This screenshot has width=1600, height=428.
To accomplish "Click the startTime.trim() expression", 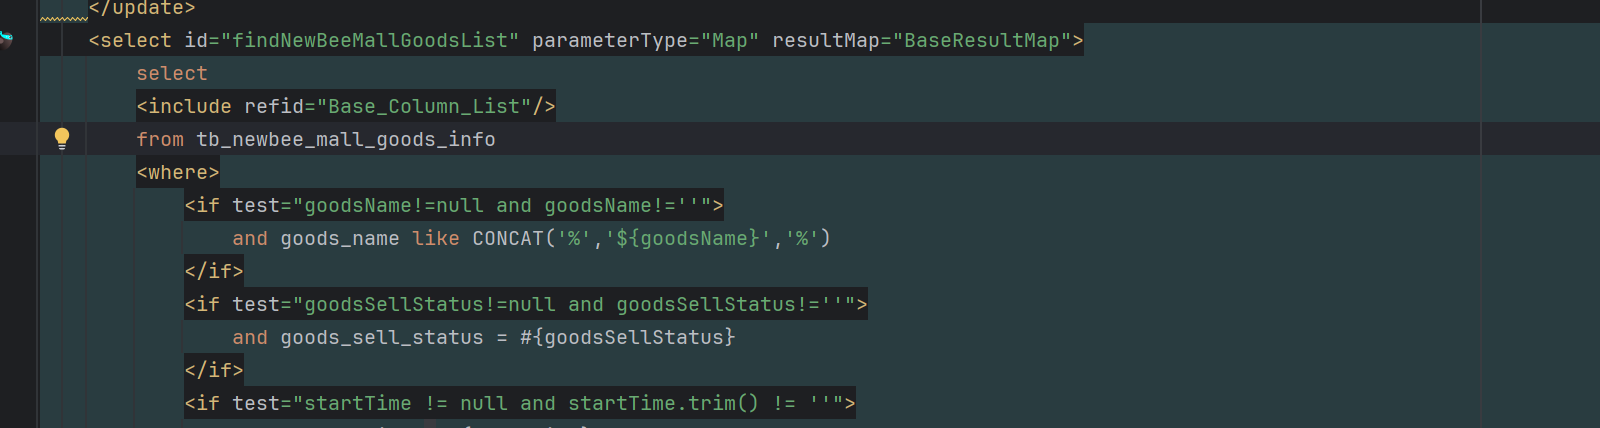I will click(x=663, y=404).
